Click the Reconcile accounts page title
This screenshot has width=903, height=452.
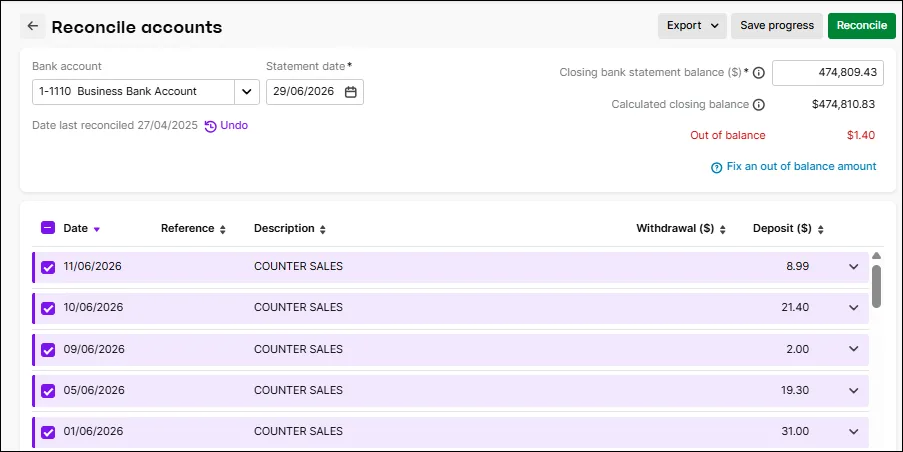pos(136,27)
